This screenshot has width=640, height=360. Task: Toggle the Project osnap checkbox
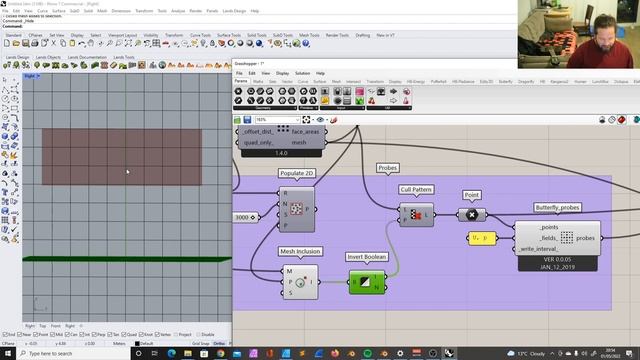point(176,335)
